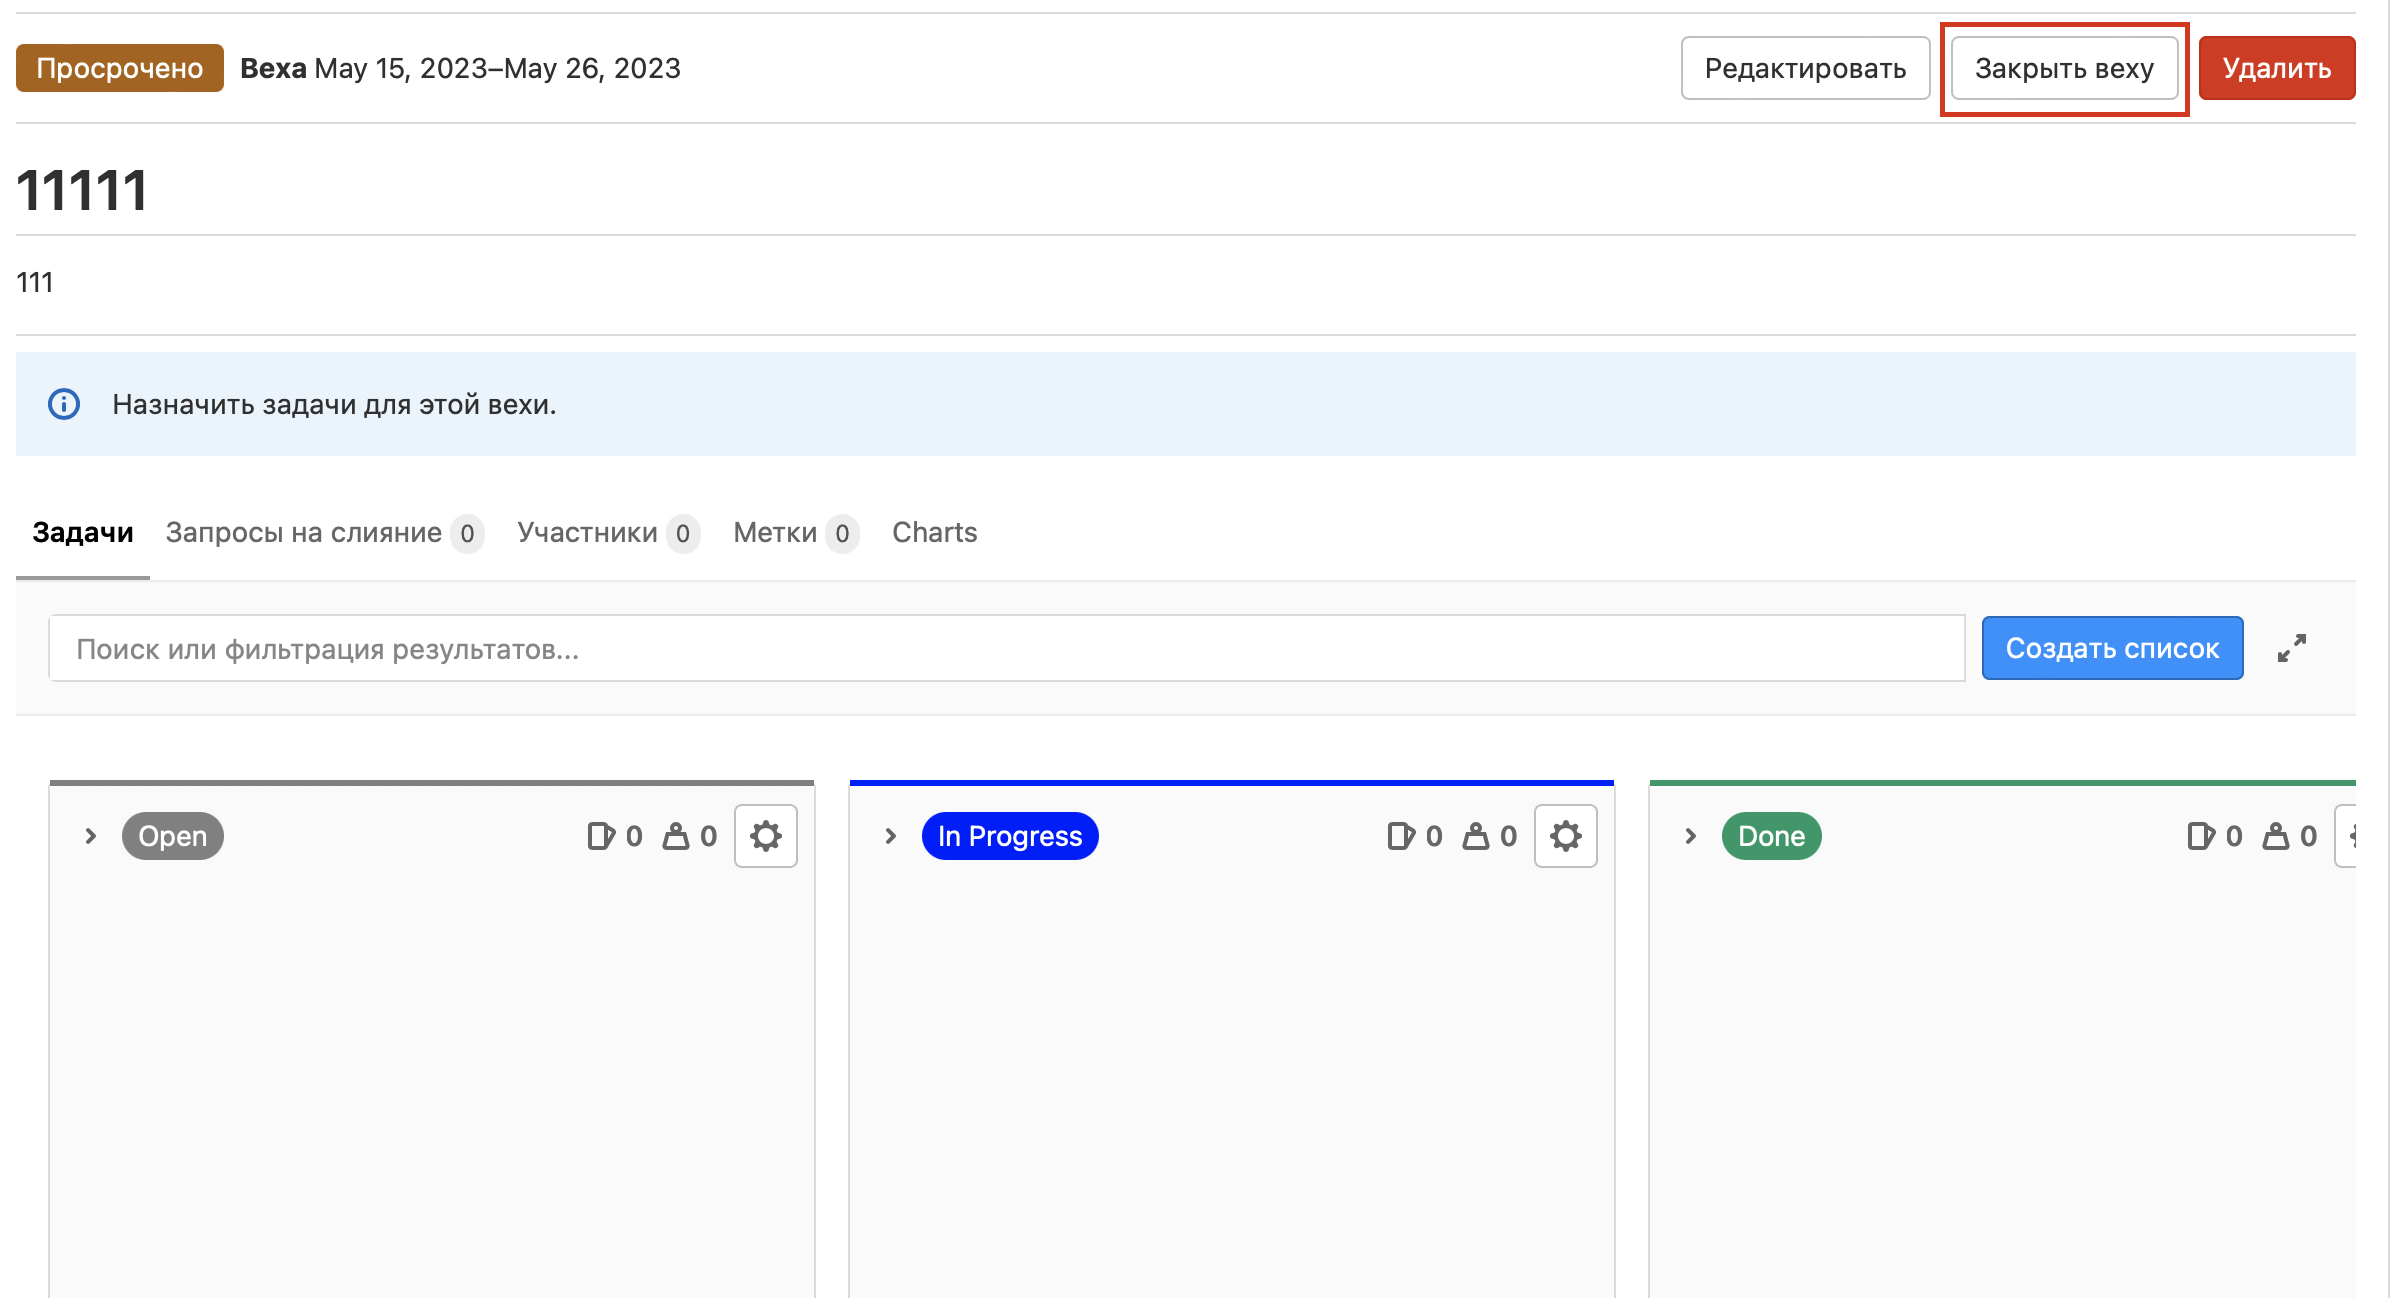Click the Редактировать button

(1805, 68)
